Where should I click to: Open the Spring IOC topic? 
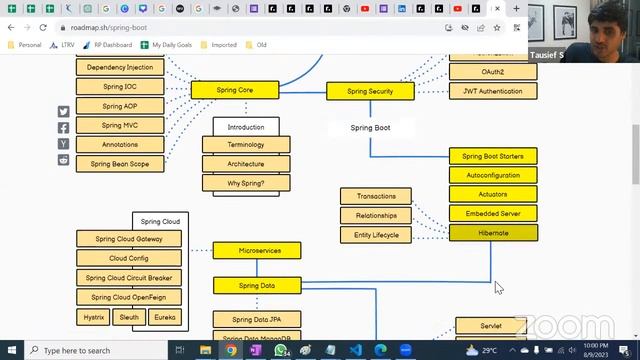[x=120, y=87]
